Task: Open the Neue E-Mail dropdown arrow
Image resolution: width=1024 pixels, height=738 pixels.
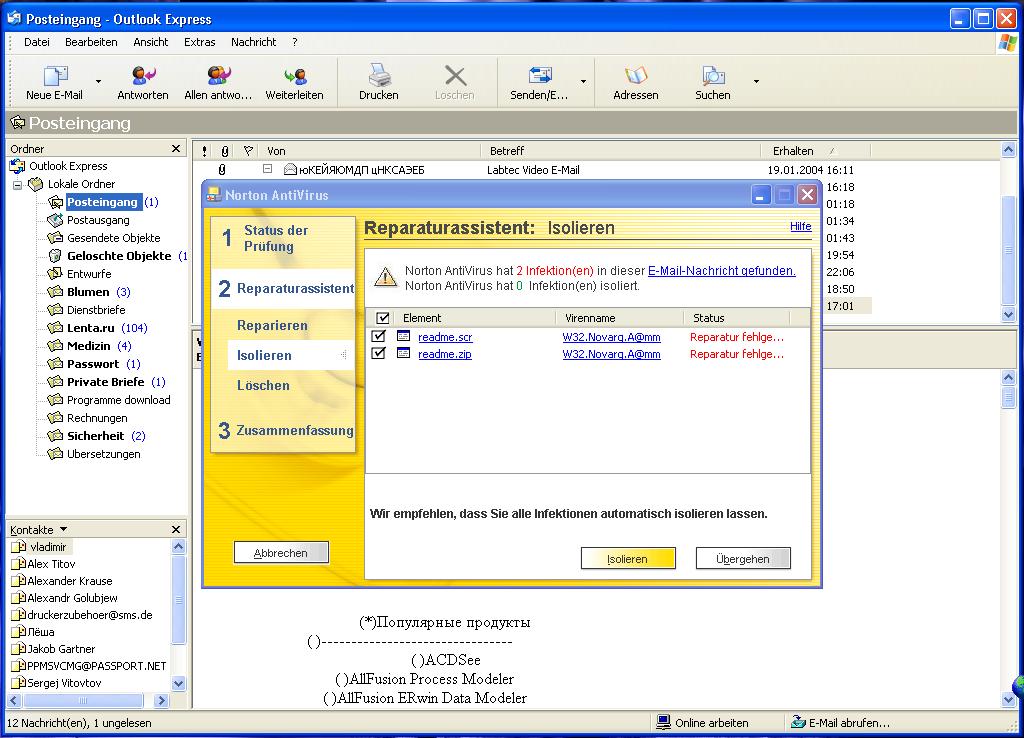Action: [x=99, y=82]
